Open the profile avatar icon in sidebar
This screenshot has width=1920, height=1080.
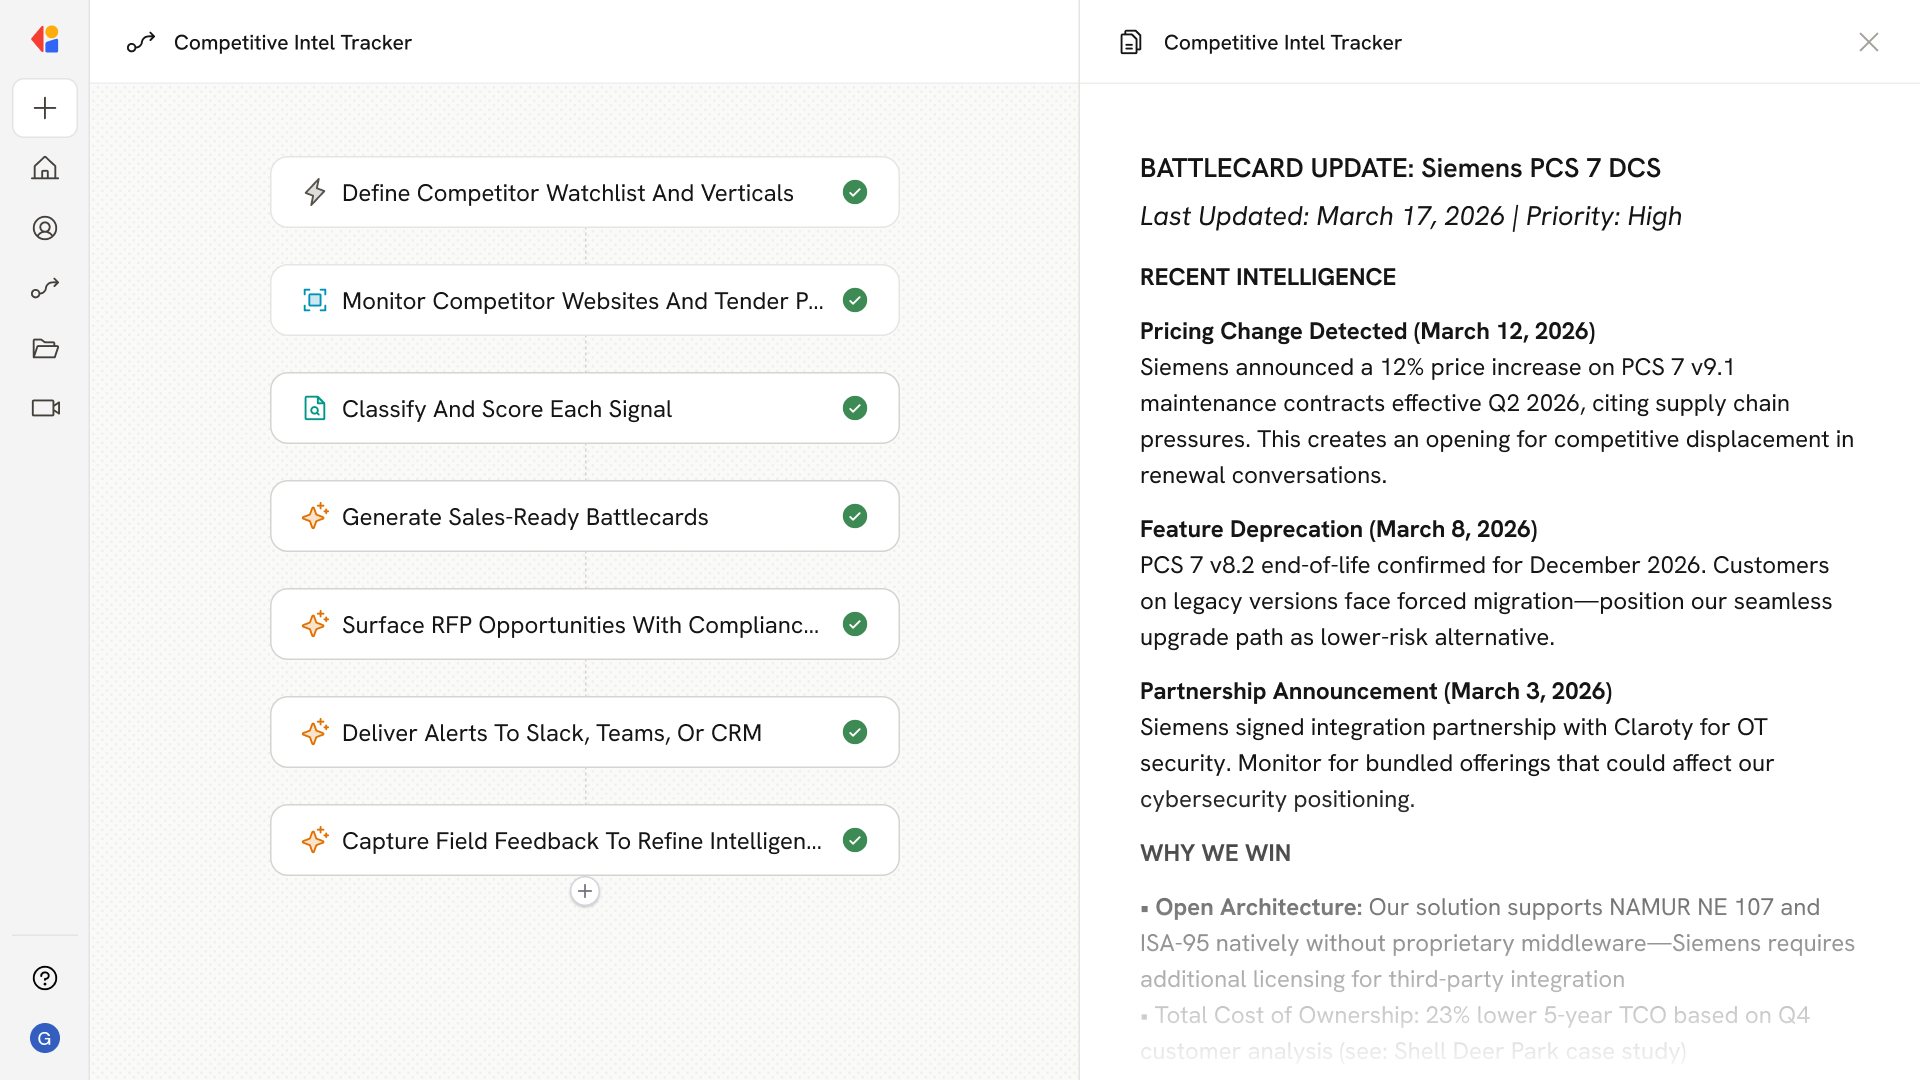point(45,228)
